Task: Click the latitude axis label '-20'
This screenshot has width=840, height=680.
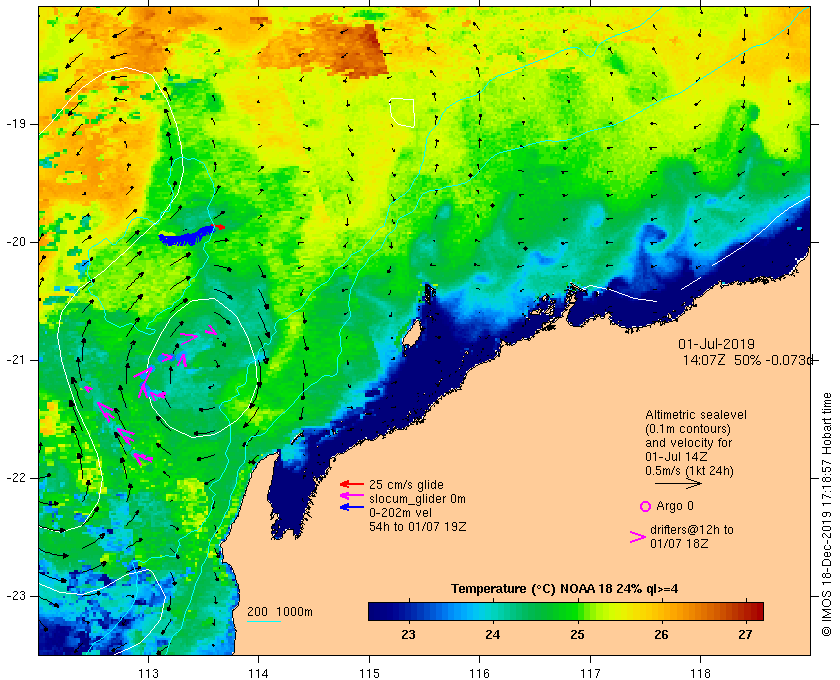Action: 15,242
